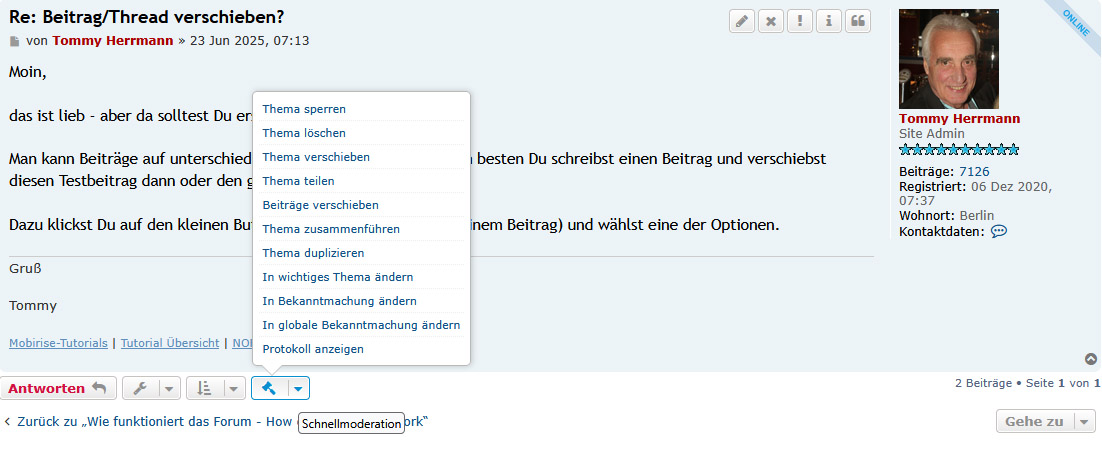Click the edit post pencil icon
The image size is (1102, 450).
741,21
